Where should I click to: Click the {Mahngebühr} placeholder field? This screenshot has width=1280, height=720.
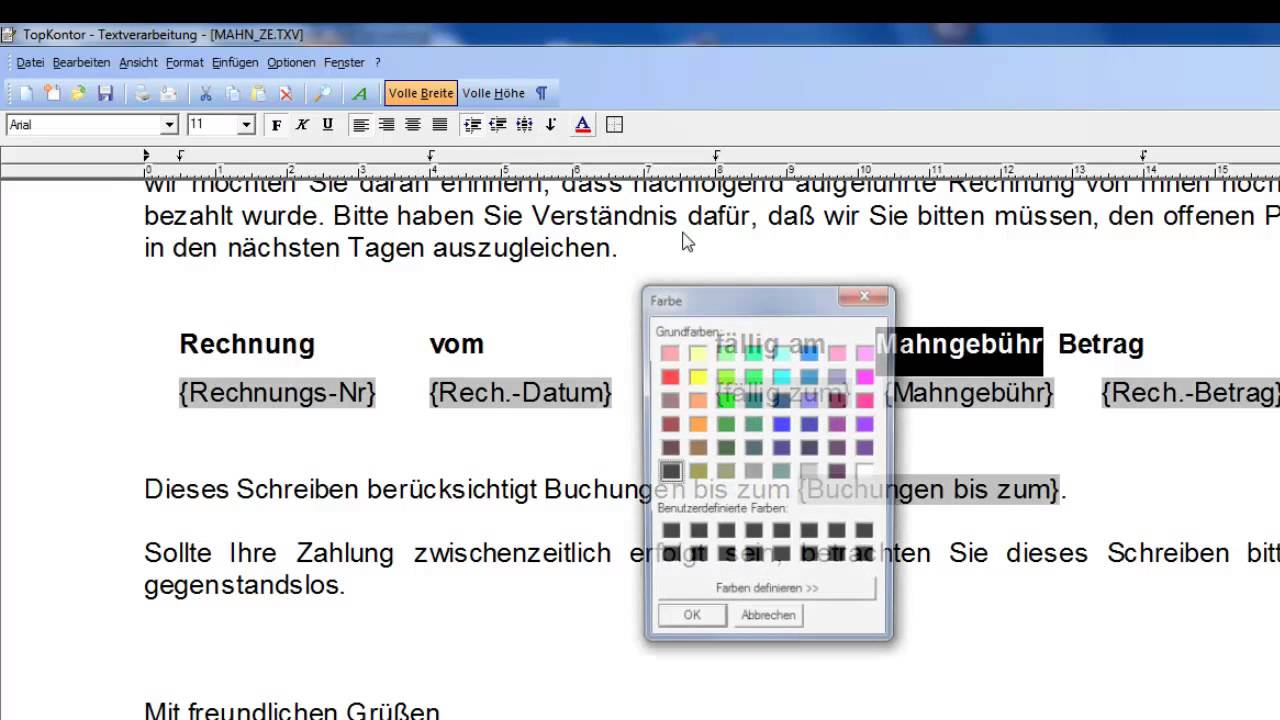(x=969, y=393)
